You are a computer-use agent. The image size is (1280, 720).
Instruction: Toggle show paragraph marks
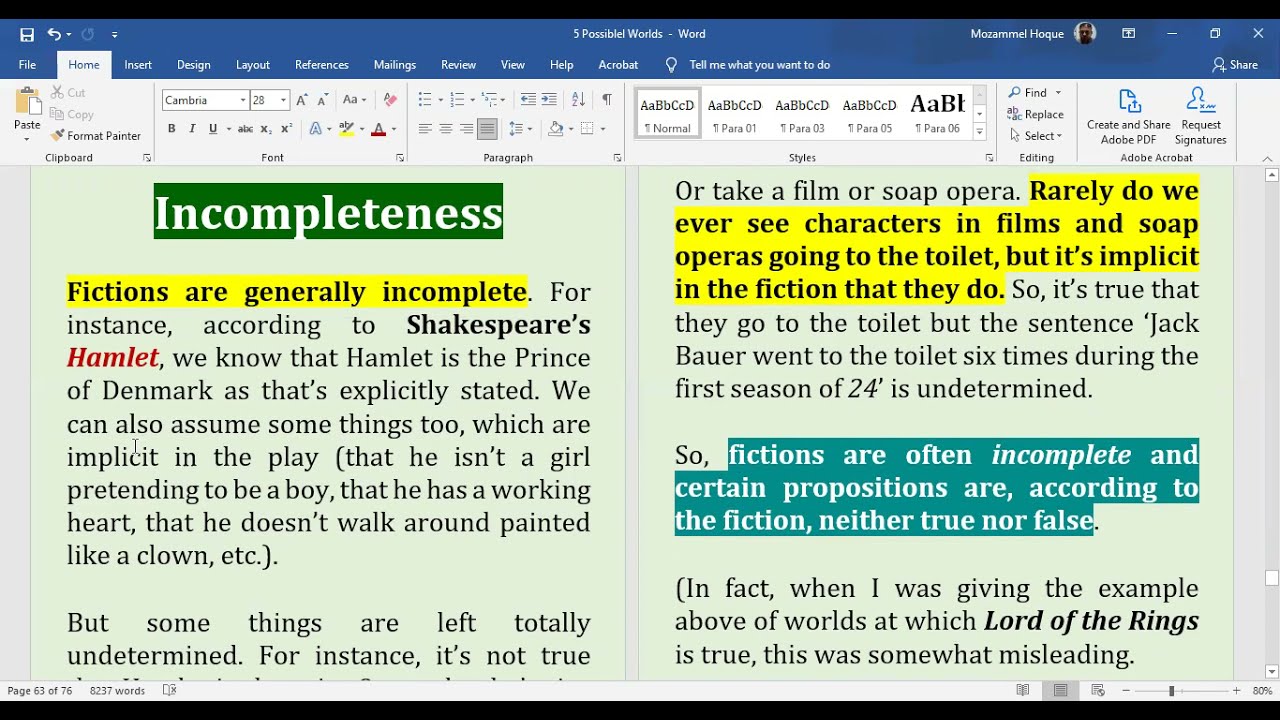coord(606,100)
